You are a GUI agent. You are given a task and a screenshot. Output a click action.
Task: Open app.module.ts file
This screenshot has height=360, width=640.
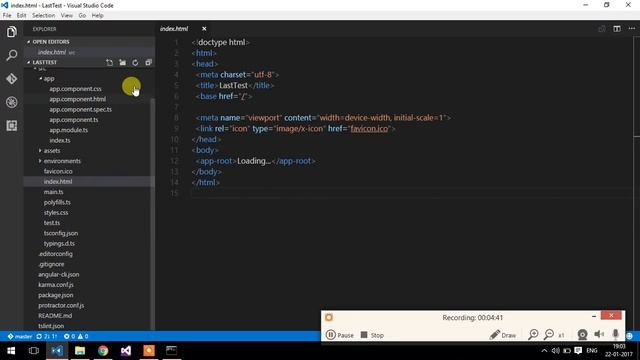(69, 130)
